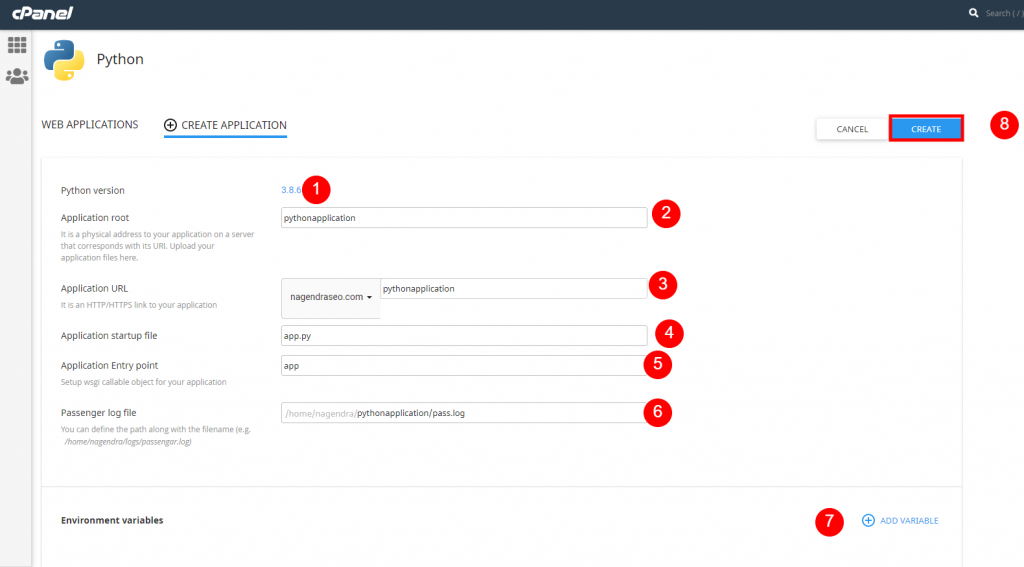Screen dimensions: 1024x567
Task: Click the Add Variable link
Action: [900, 521]
